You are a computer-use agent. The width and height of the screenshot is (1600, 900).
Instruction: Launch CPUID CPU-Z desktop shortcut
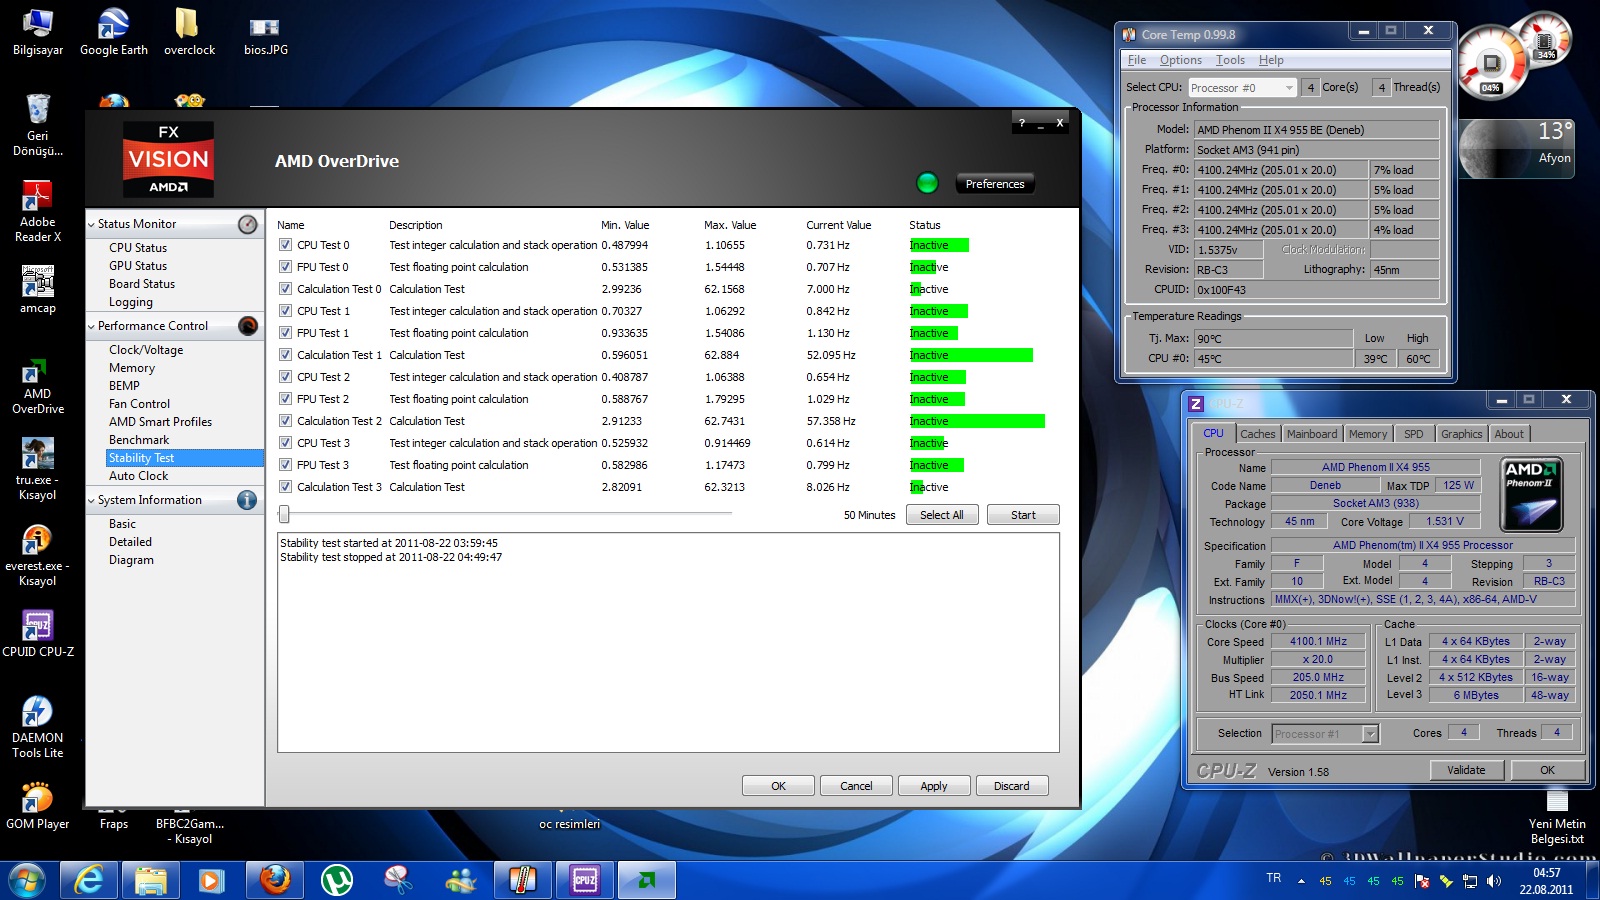tap(37, 634)
